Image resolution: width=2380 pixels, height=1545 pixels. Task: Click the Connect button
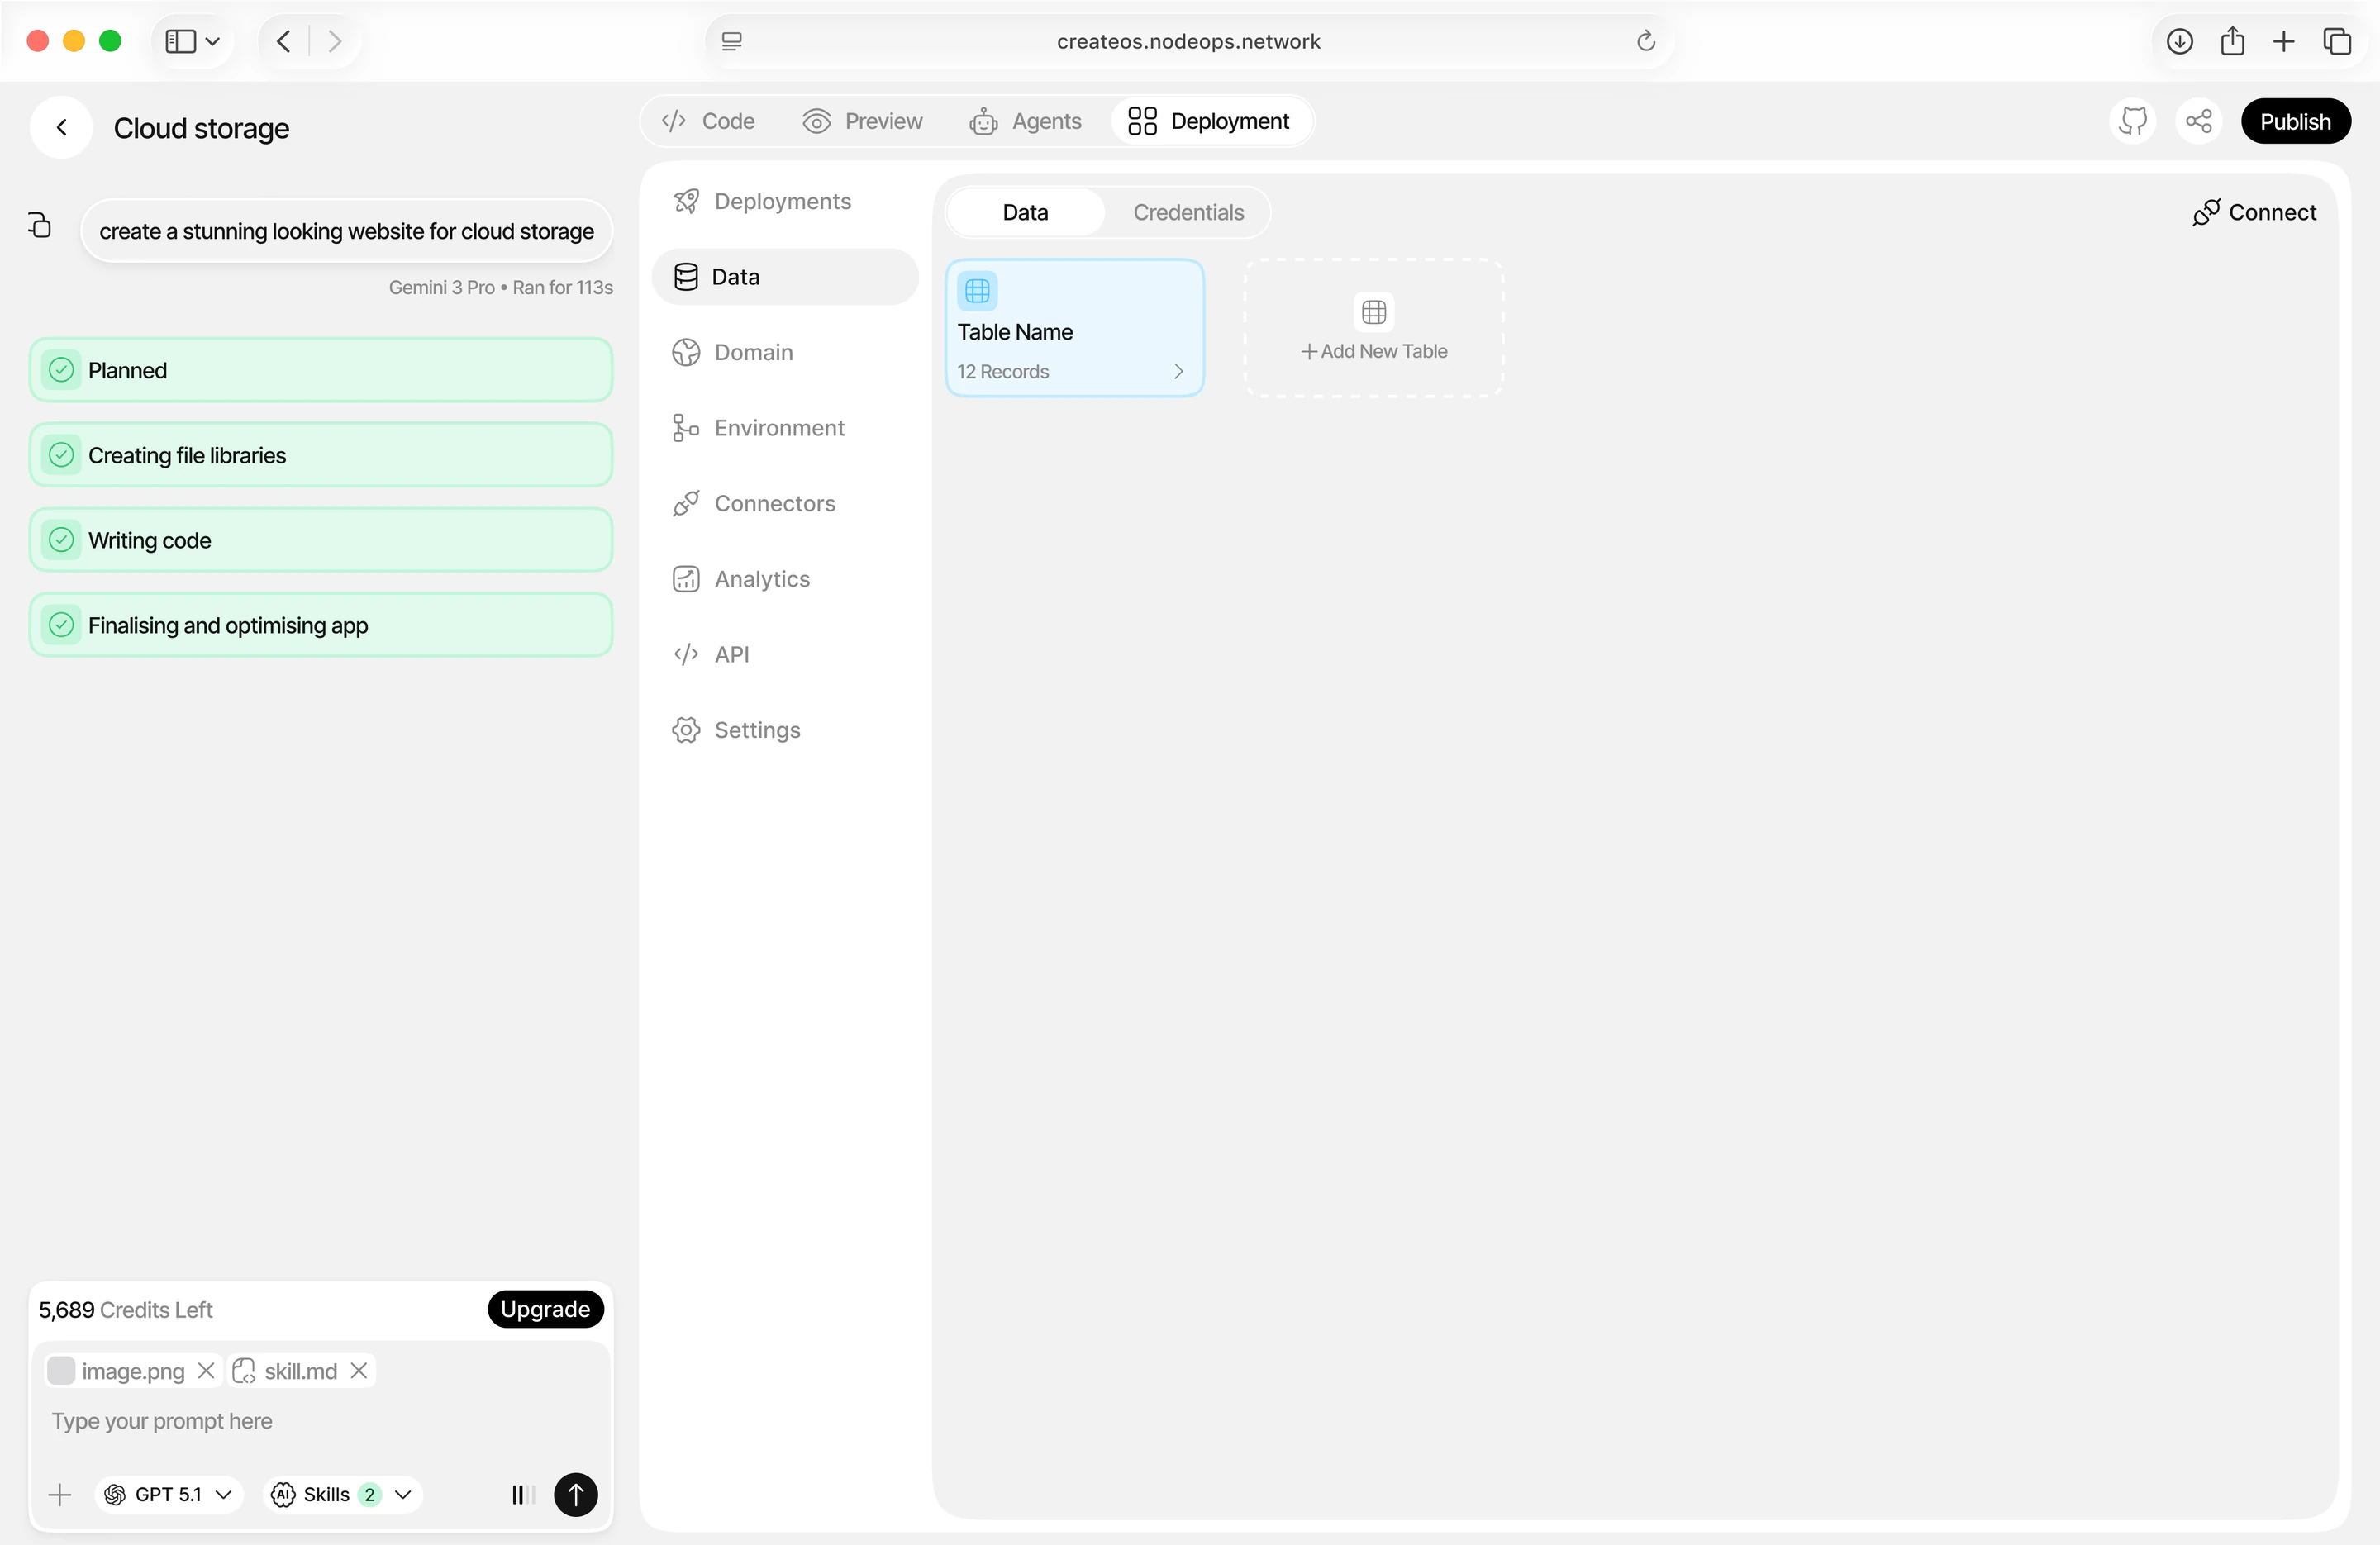2254,212
